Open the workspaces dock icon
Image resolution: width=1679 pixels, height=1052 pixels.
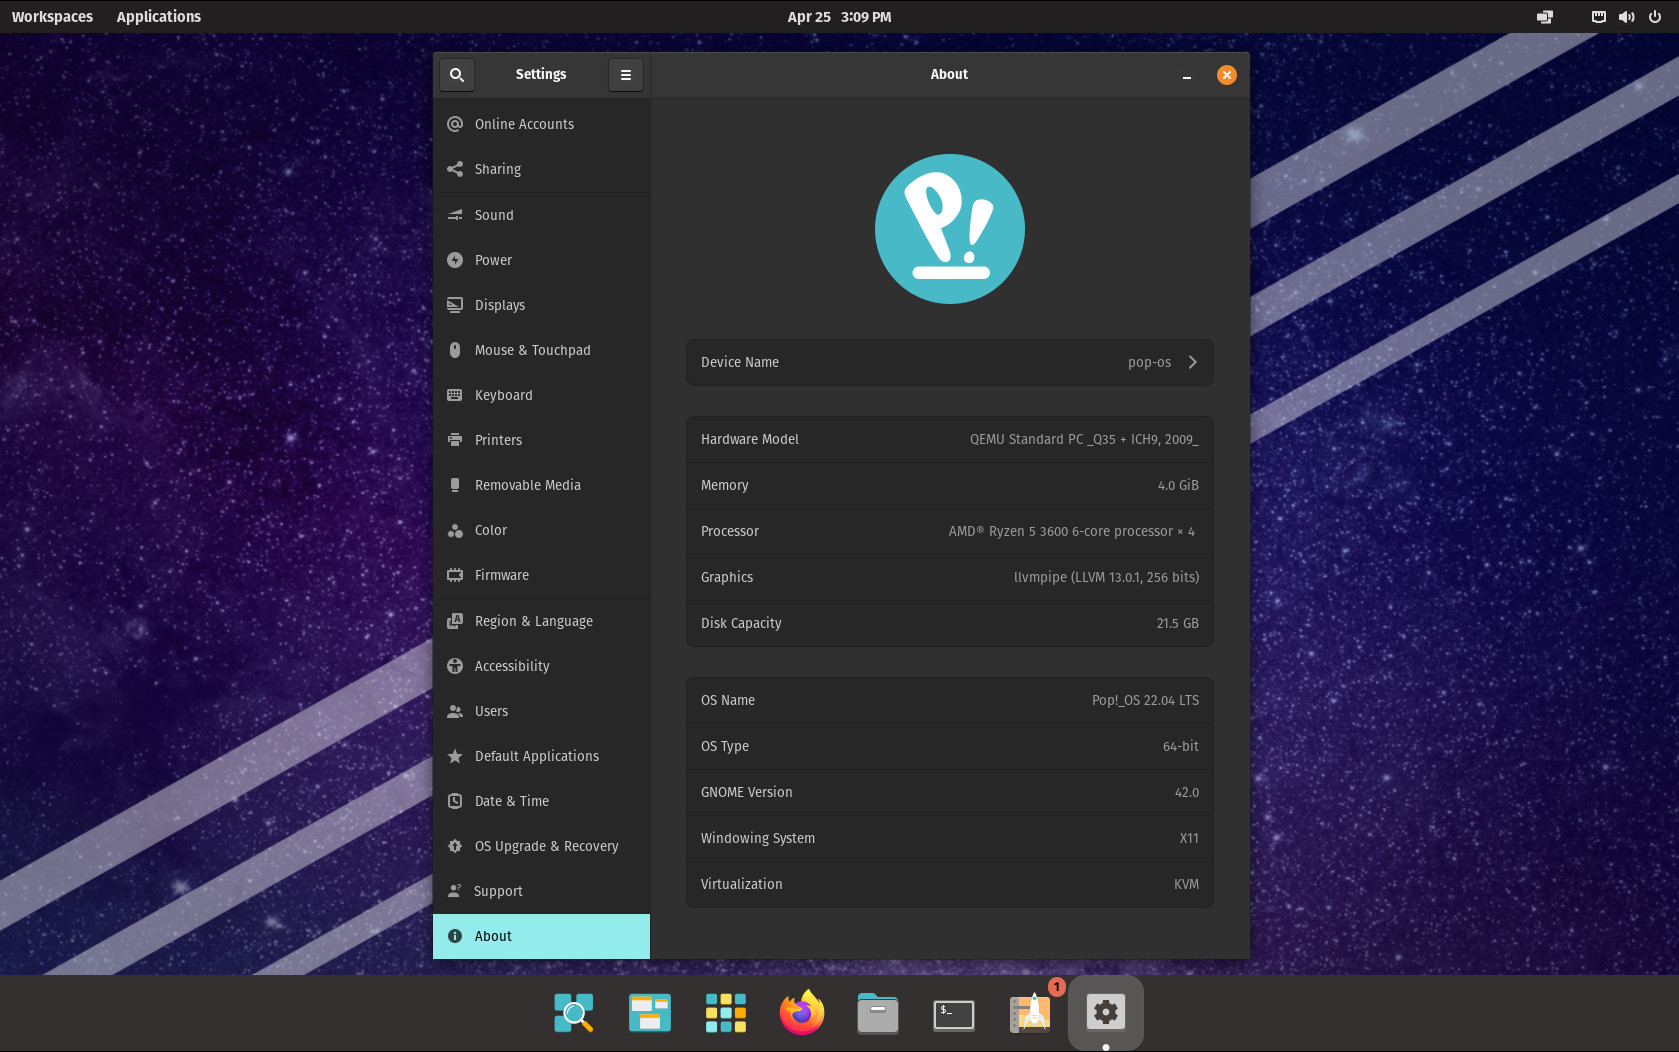click(650, 1013)
